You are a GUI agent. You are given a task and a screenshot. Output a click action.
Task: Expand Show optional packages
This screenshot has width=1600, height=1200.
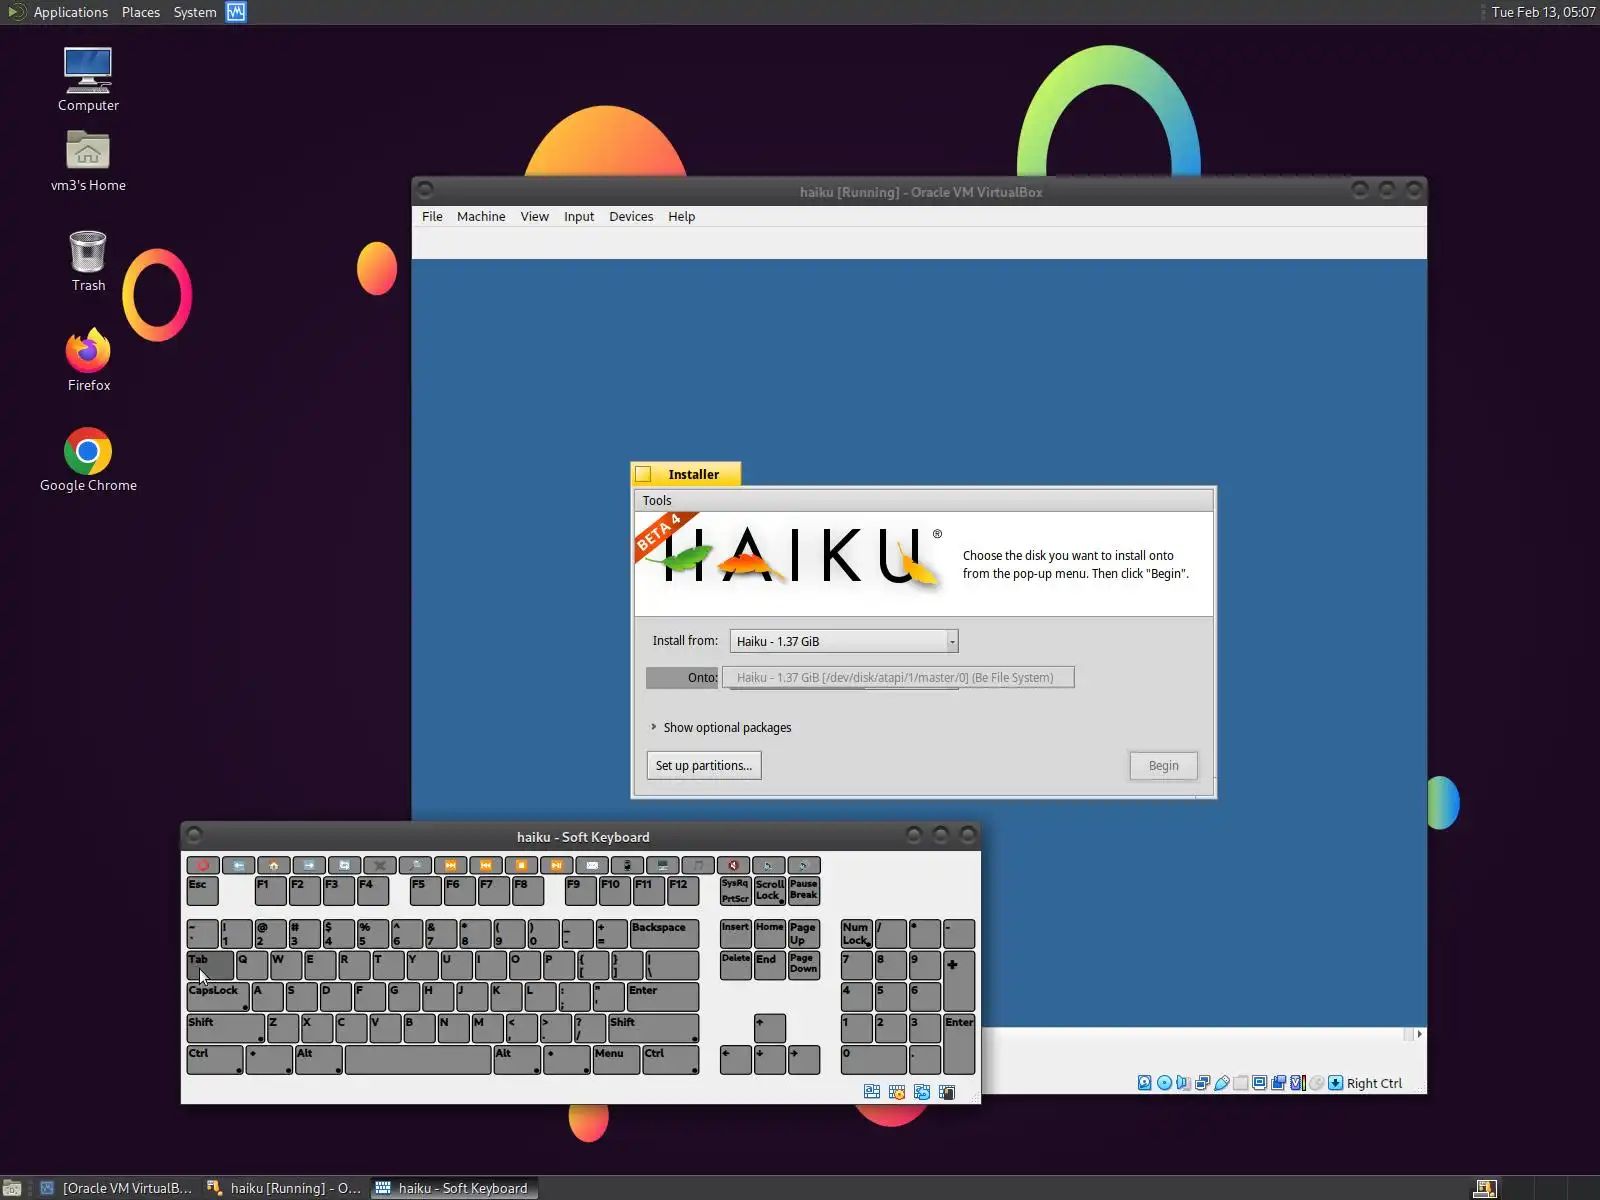721,727
